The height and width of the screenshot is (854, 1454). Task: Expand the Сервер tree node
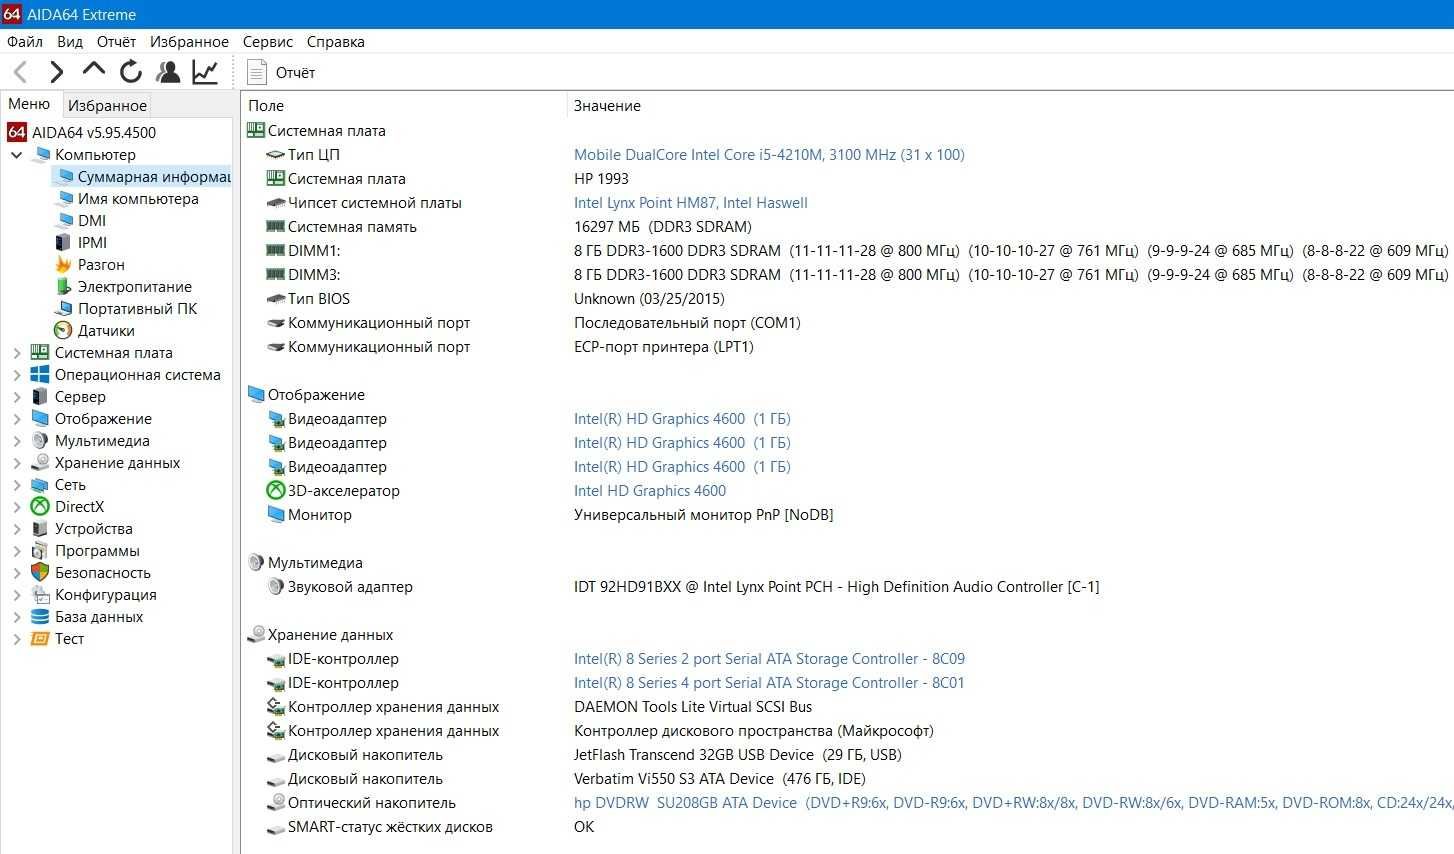16,397
